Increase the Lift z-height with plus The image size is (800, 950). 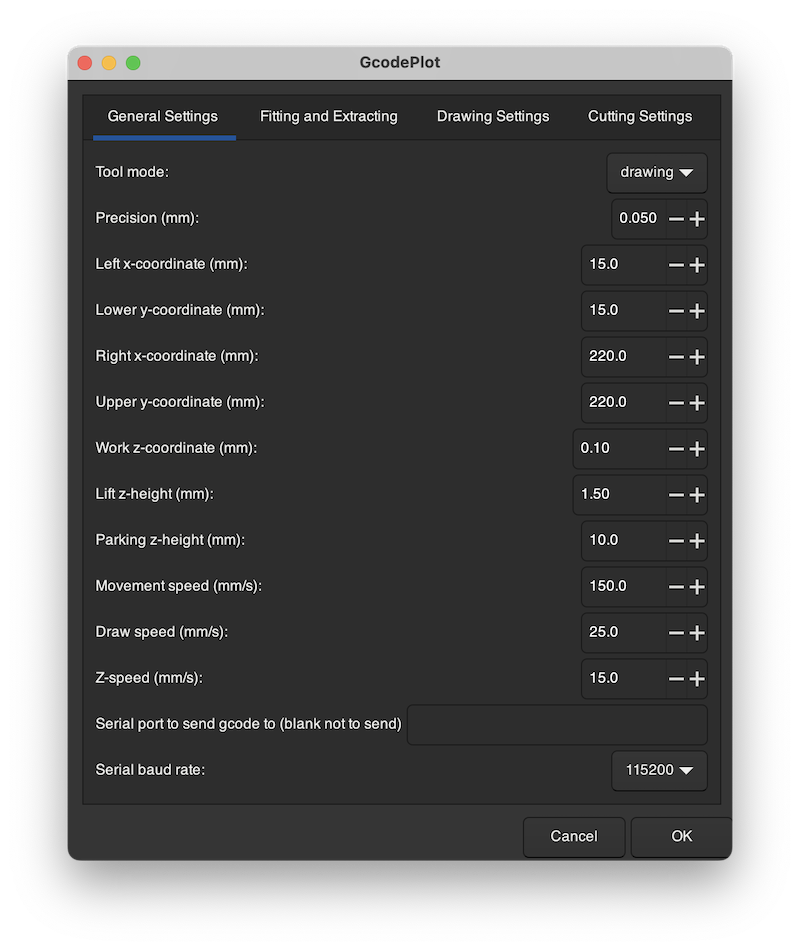[697, 495]
